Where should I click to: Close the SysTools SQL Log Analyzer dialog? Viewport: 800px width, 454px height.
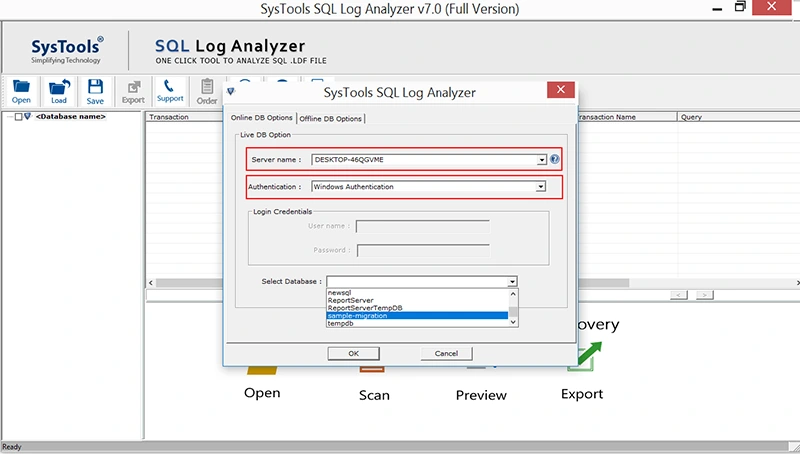(x=561, y=90)
